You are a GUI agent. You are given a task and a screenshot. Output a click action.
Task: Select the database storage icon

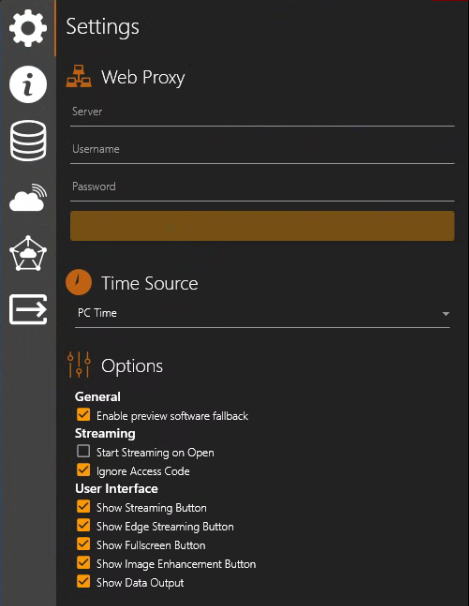tap(28, 141)
